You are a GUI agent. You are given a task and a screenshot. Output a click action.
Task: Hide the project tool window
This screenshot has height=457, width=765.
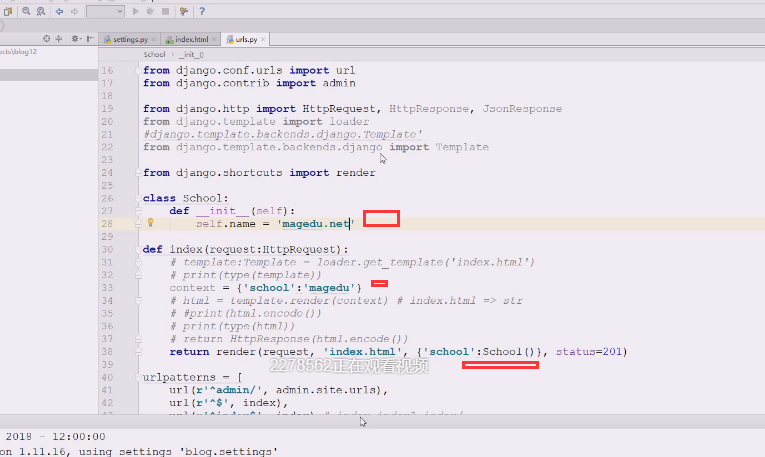90,39
